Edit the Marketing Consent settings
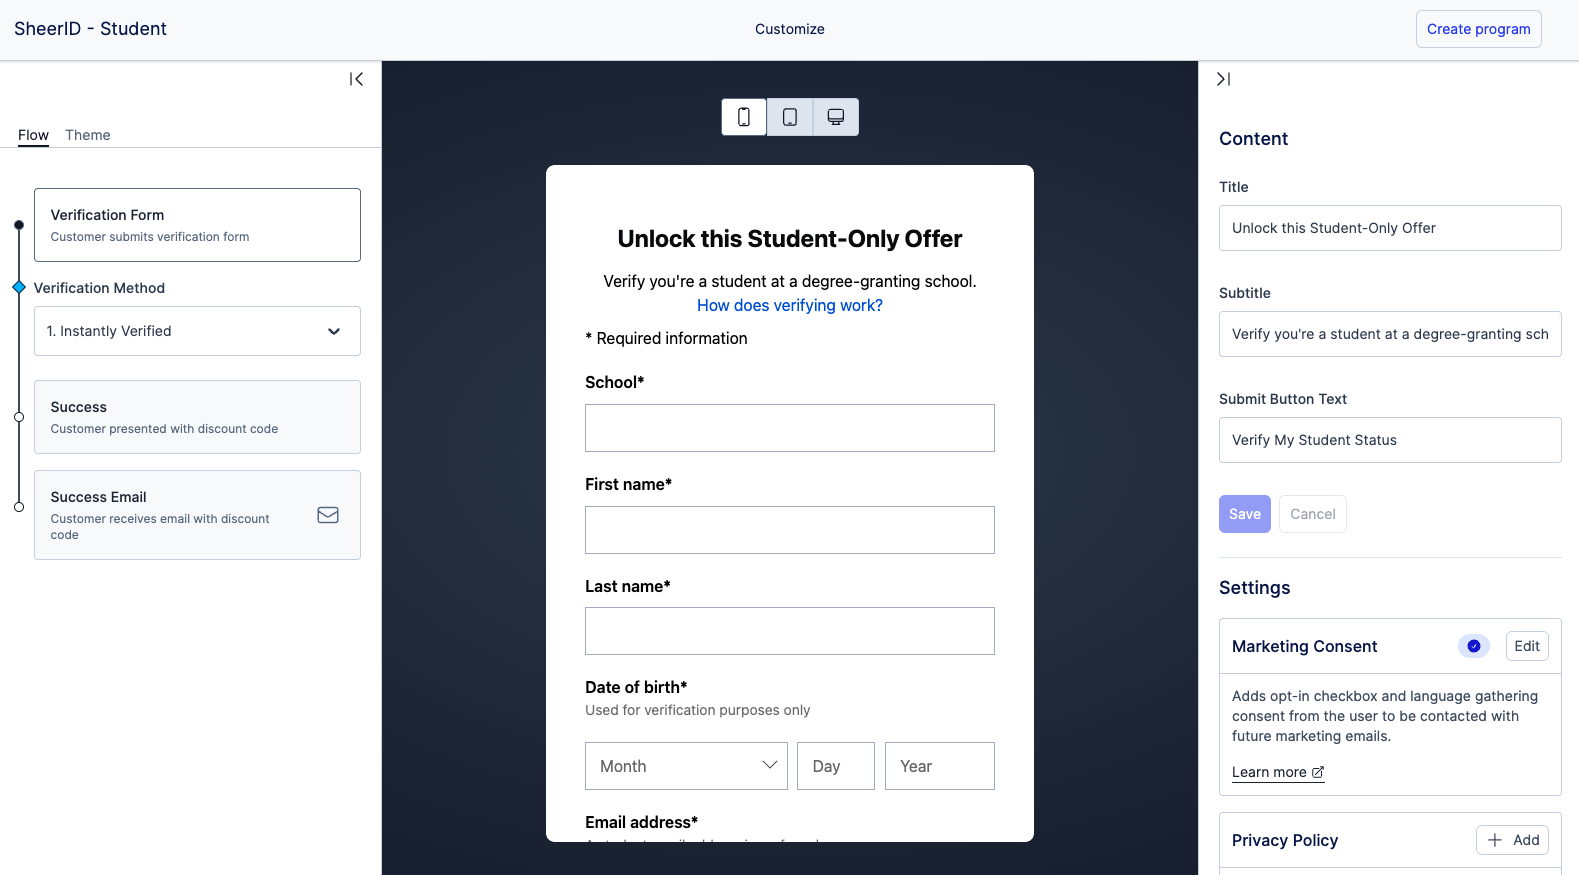Image resolution: width=1579 pixels, height=875 pixels. click(x=1527, y=646)
